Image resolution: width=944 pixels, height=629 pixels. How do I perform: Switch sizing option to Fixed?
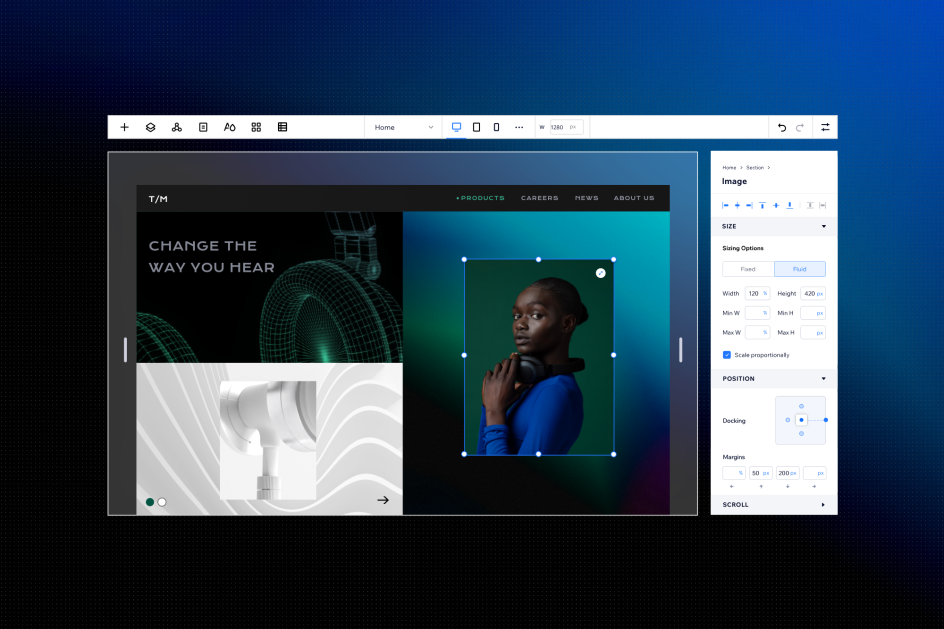tap(748, 269)
